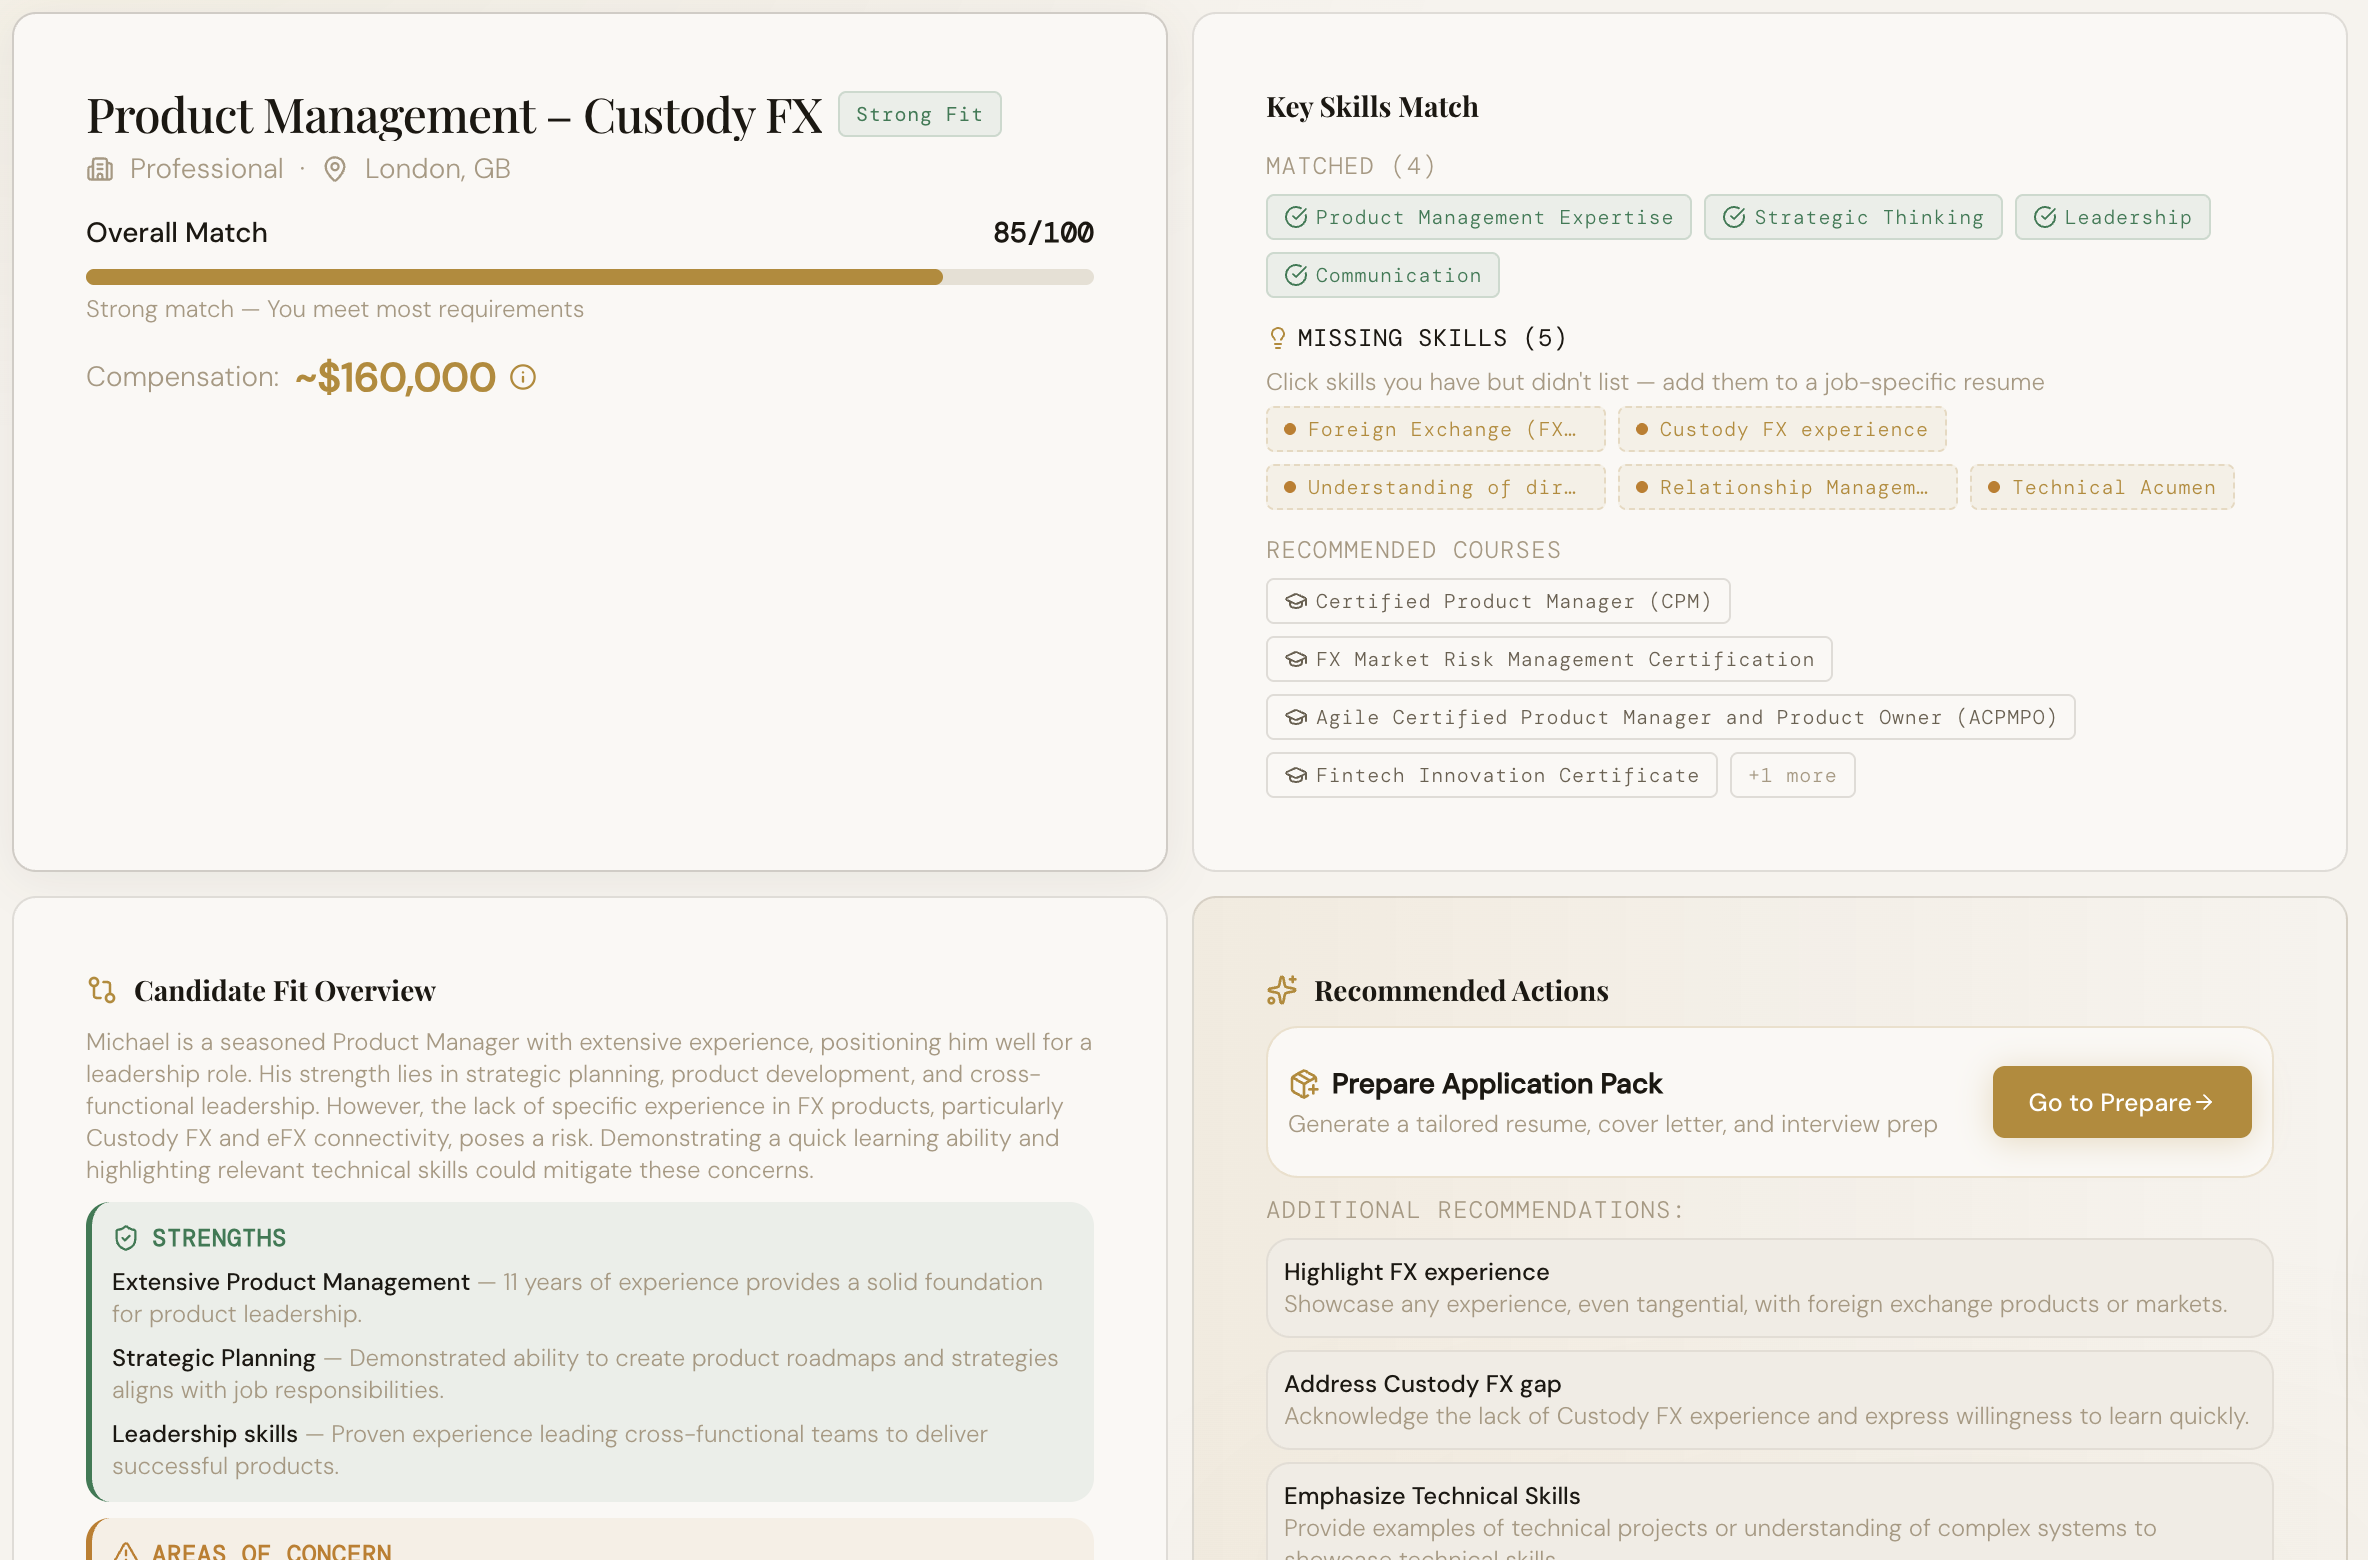
Task: Click the building icon beside Professional
Action: point(100,169)
